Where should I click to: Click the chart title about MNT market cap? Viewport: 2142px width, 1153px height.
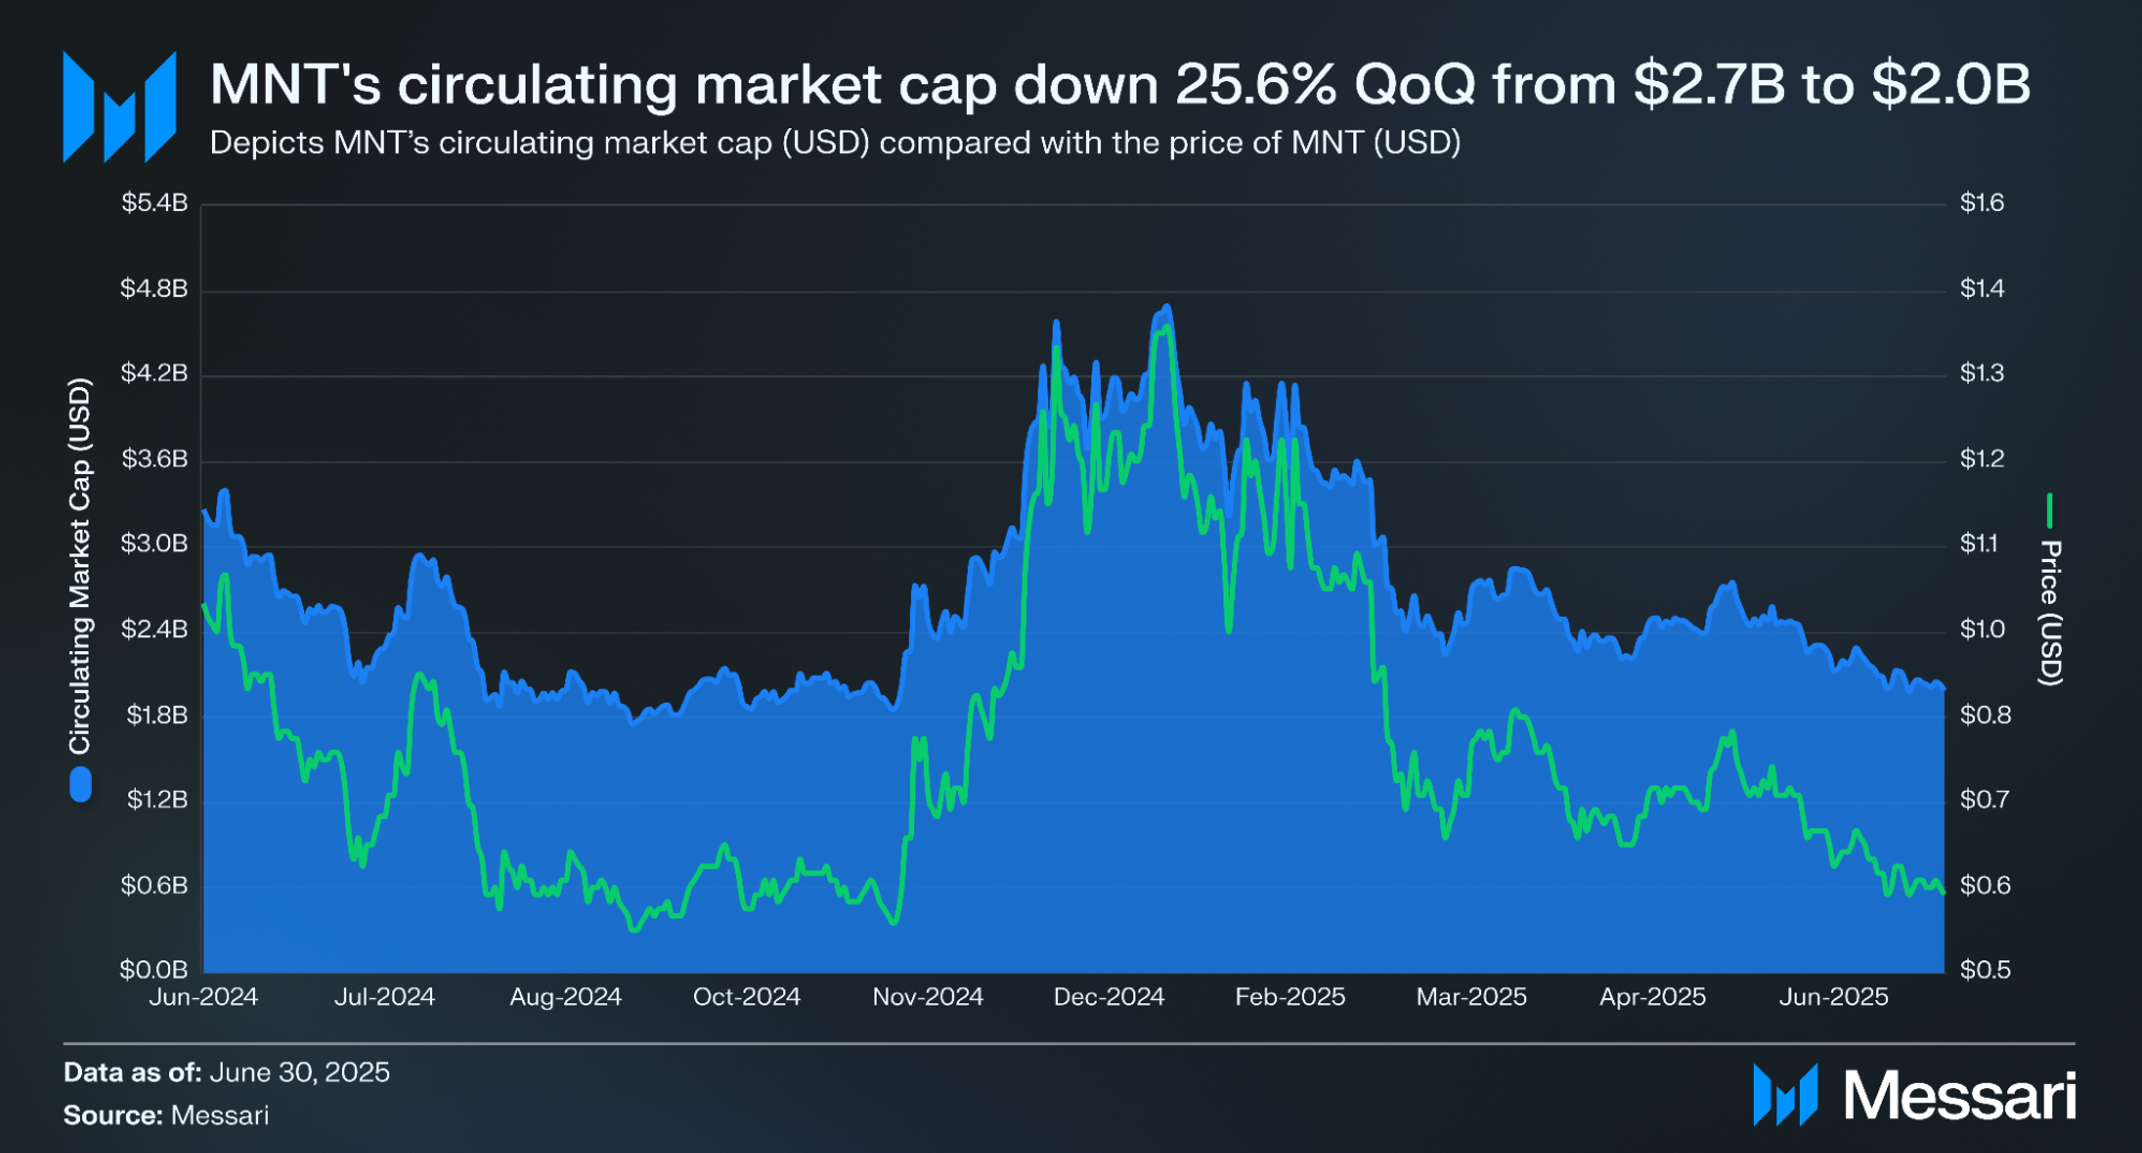(x=1120, y=83)
